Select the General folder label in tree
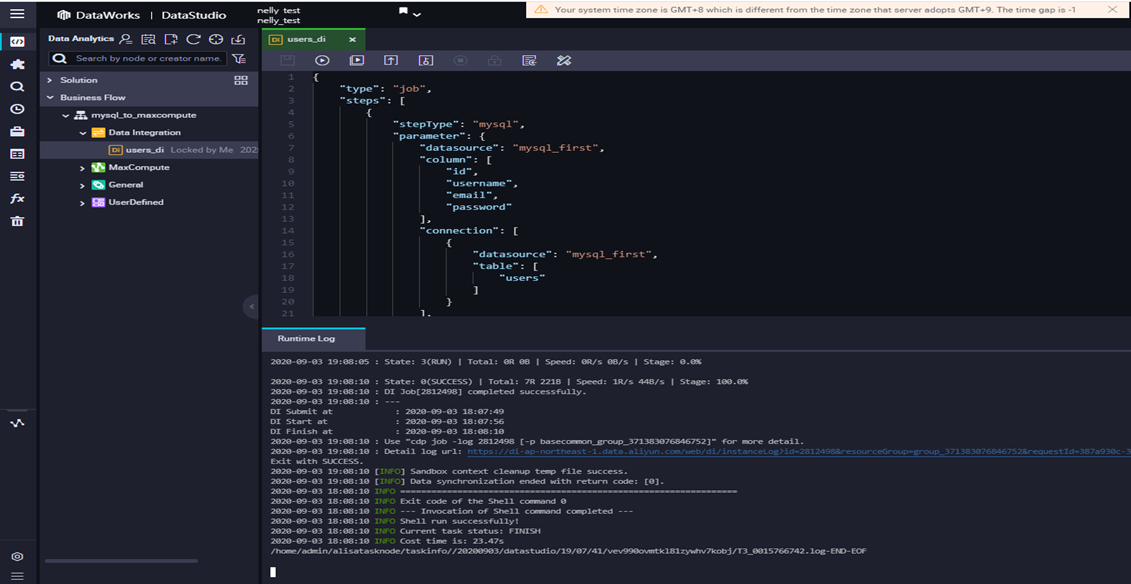 coord(126,185)
